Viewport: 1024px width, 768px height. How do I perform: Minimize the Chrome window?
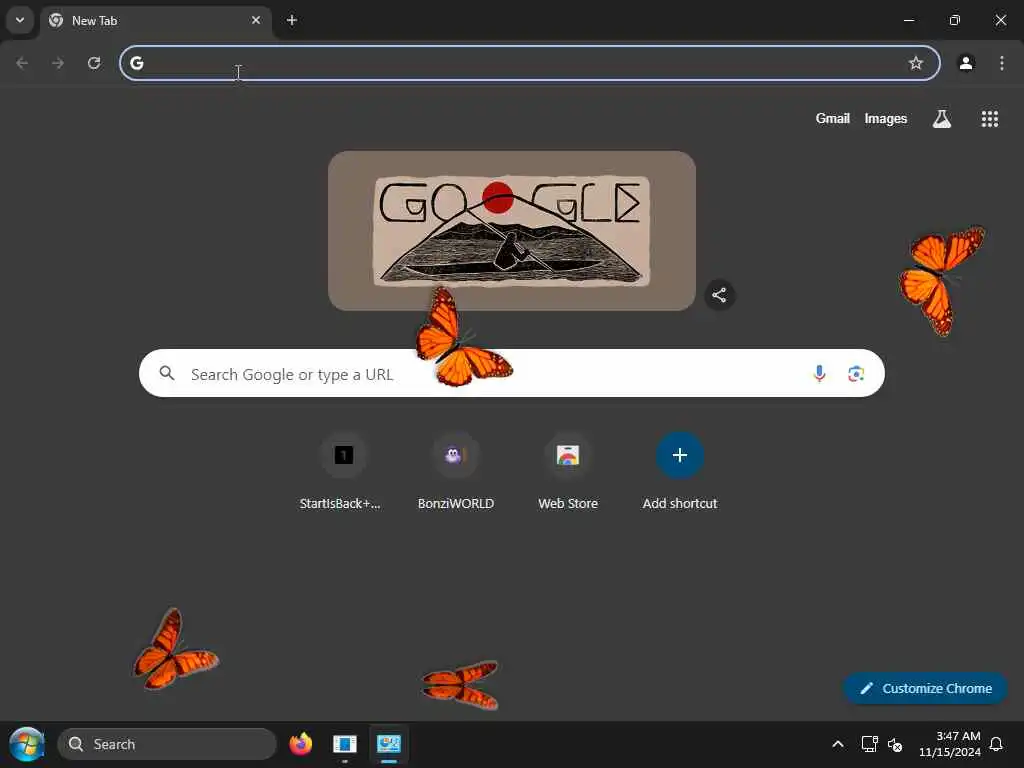point(908,20)
